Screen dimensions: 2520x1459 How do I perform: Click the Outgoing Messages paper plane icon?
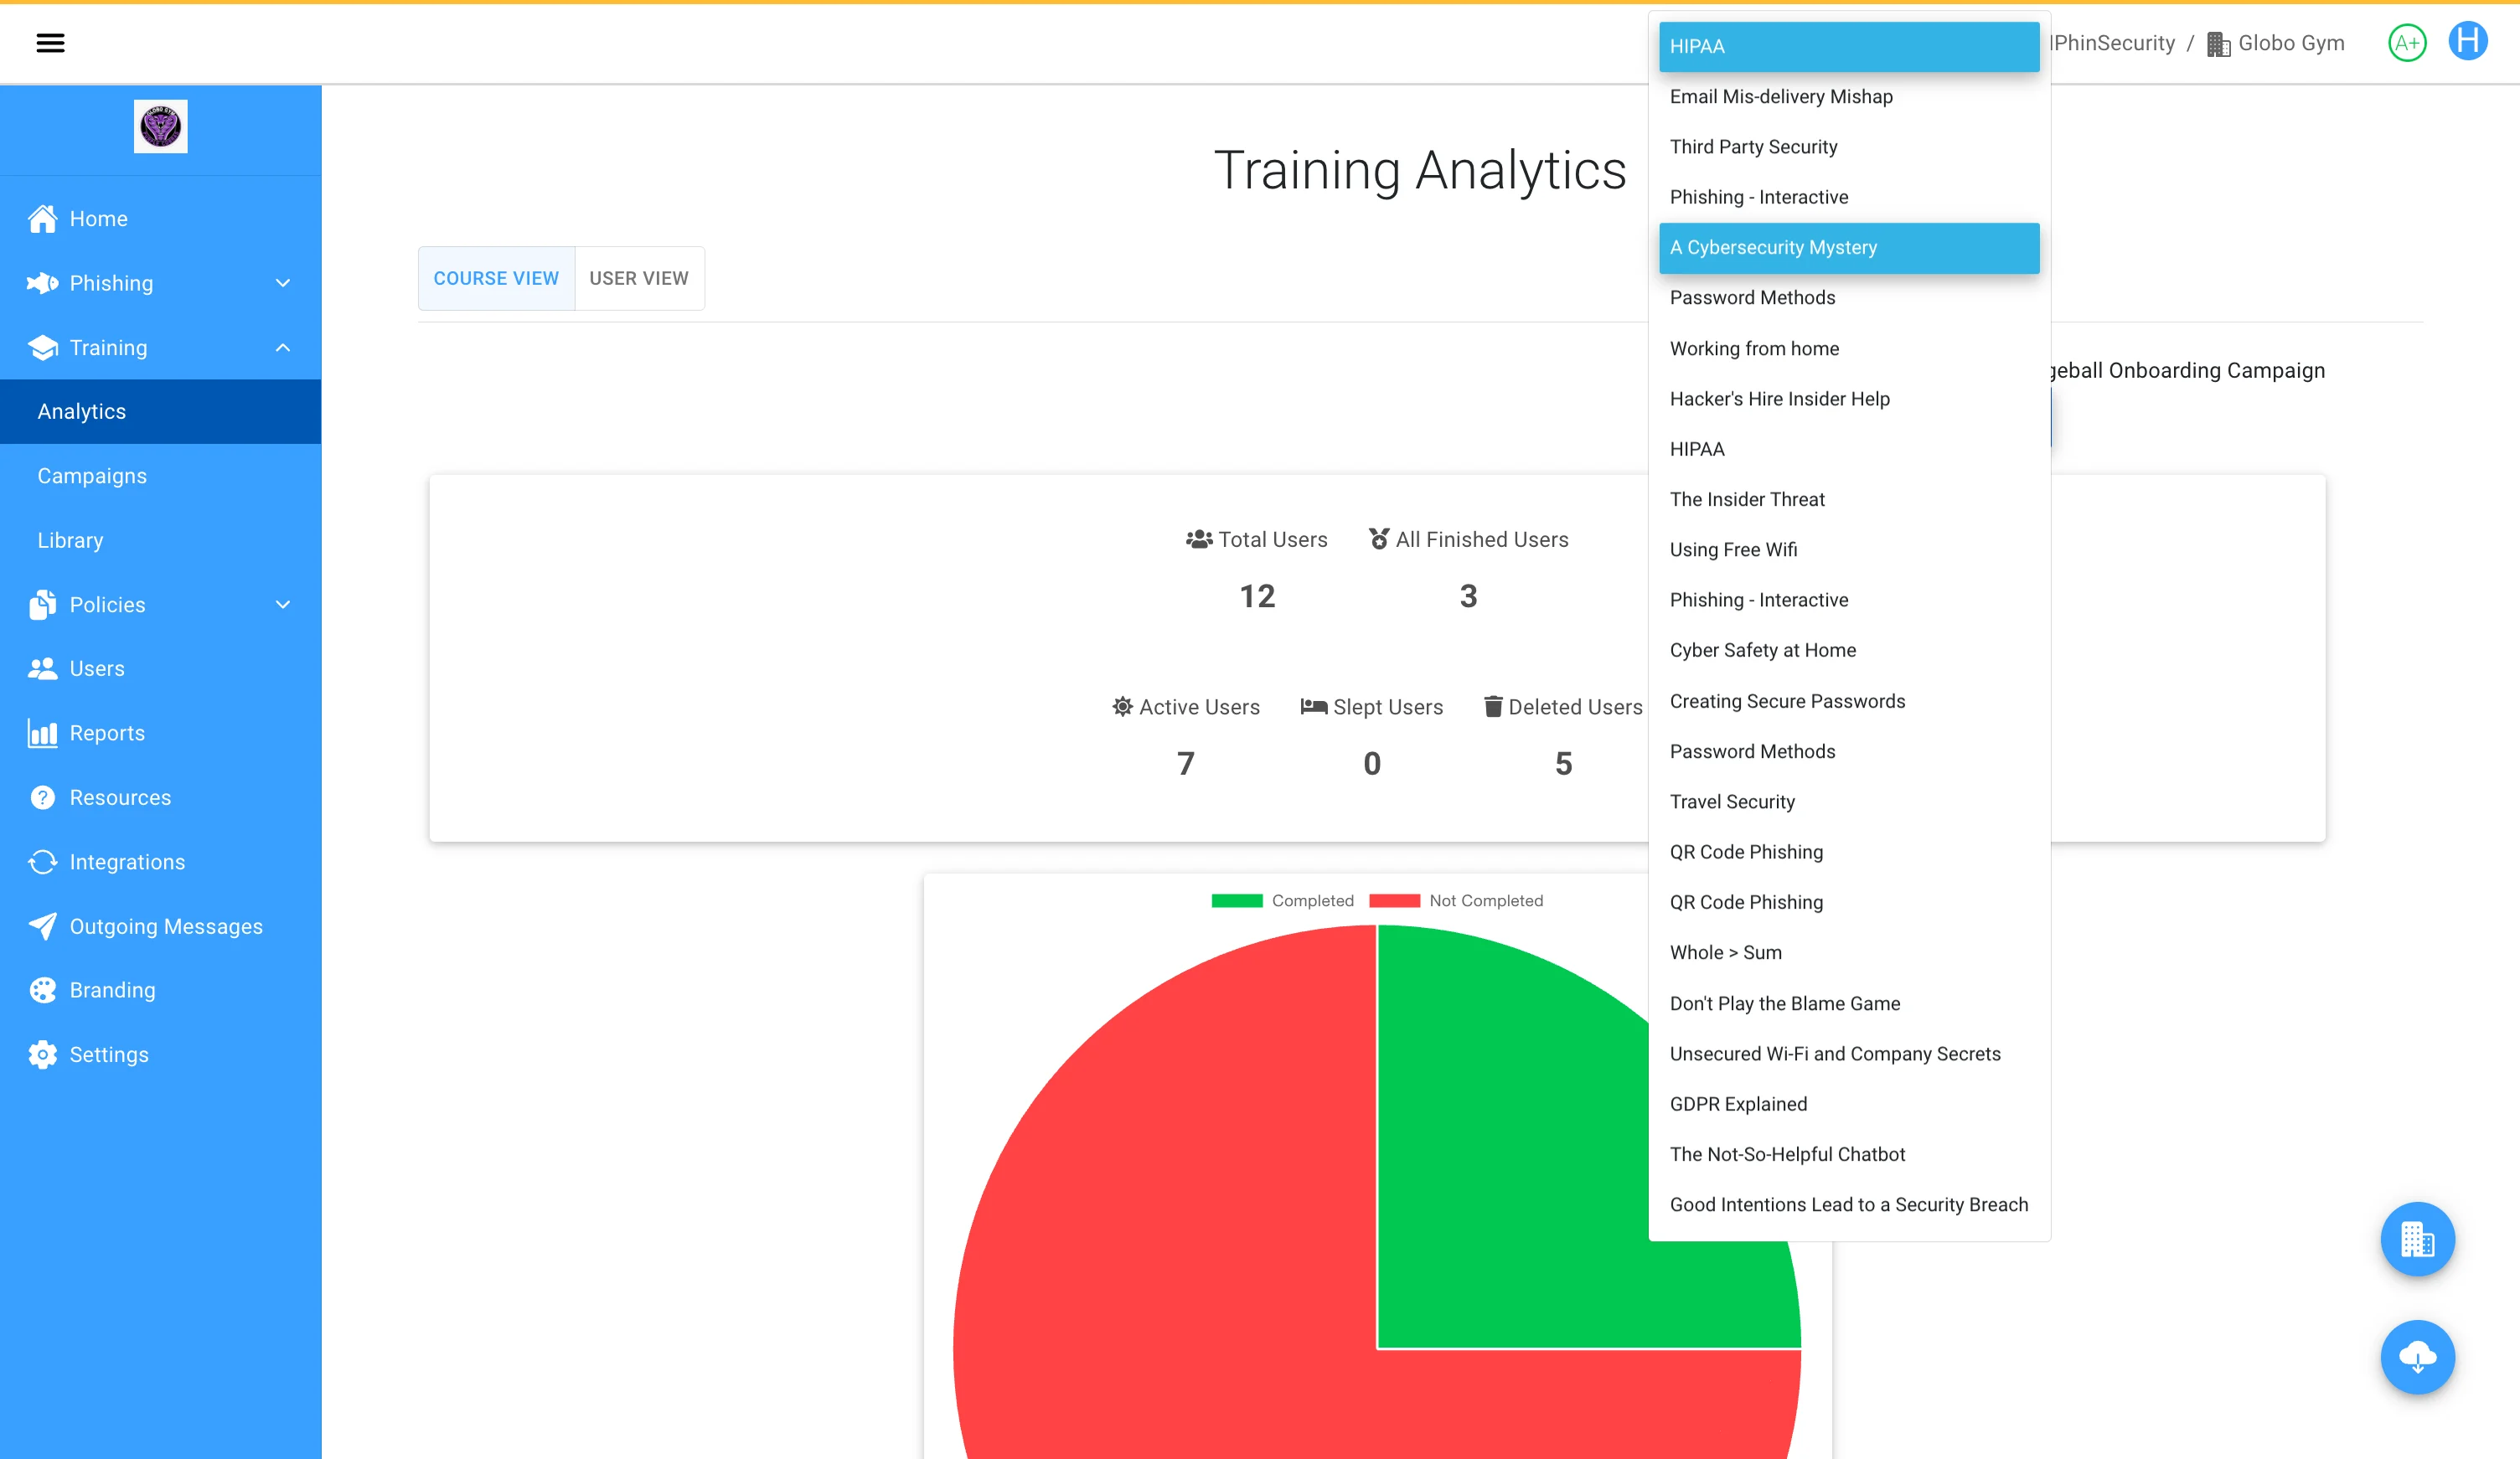click(42, 926)
